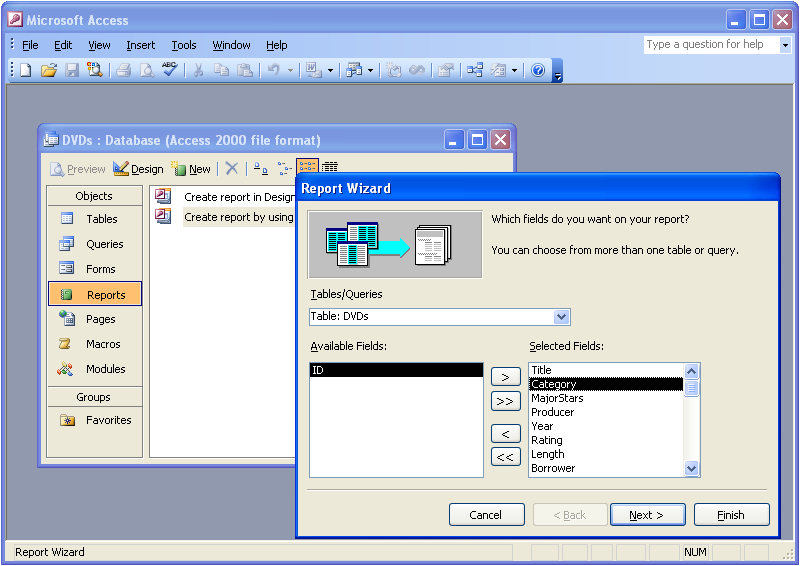Open the Window menu

[231, 45]
